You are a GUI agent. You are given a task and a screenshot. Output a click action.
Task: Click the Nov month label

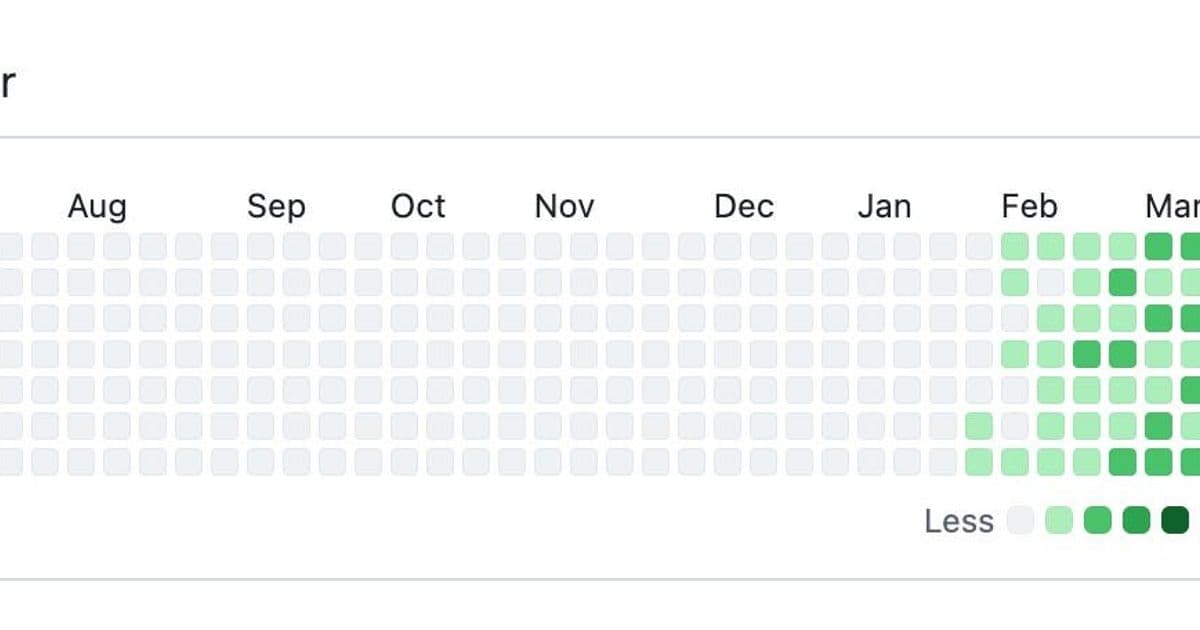pyautogui.click(x=564, y=207)
